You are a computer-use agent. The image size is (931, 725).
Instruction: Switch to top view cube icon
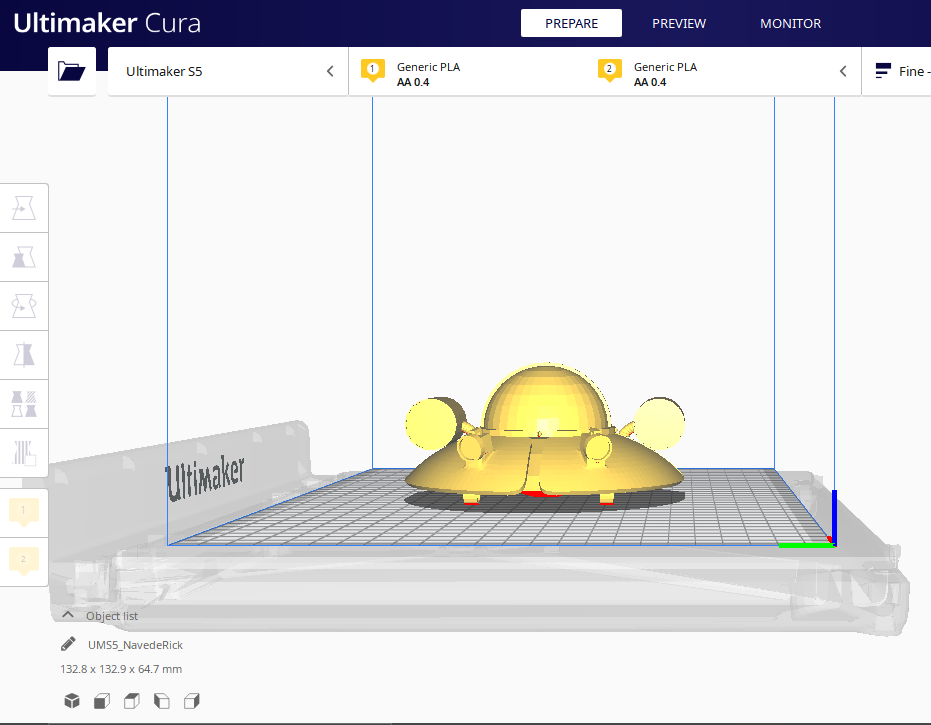point(132,701)
